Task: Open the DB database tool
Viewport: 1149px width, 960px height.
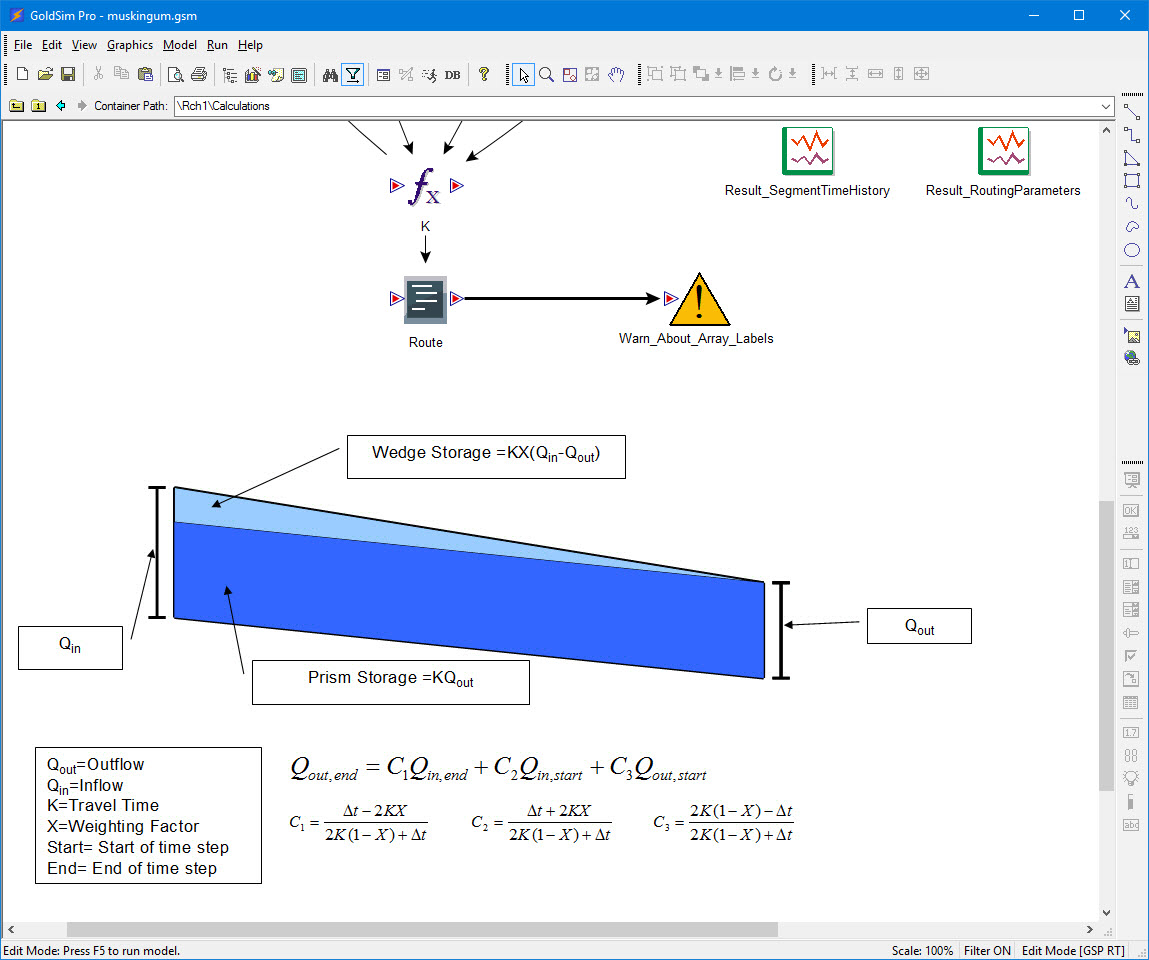Action: point(452,74)
